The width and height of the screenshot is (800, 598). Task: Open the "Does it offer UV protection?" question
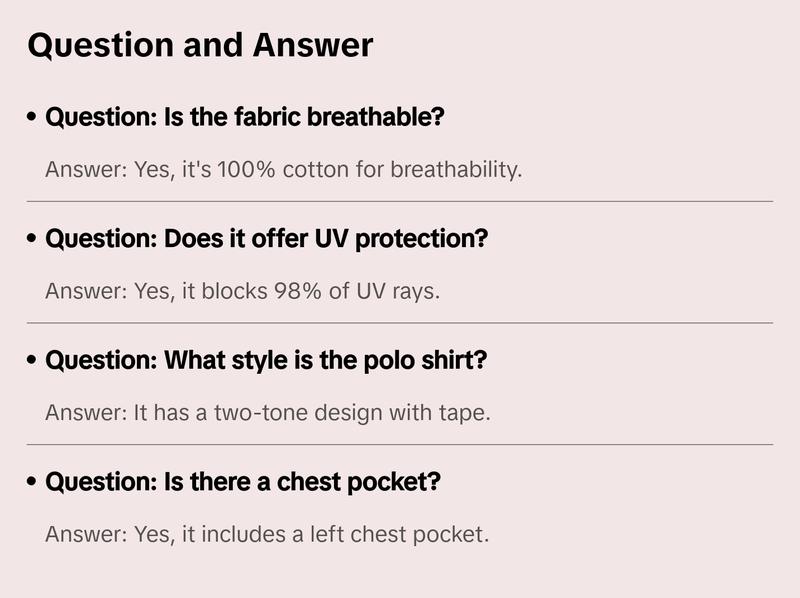(267, 239)
